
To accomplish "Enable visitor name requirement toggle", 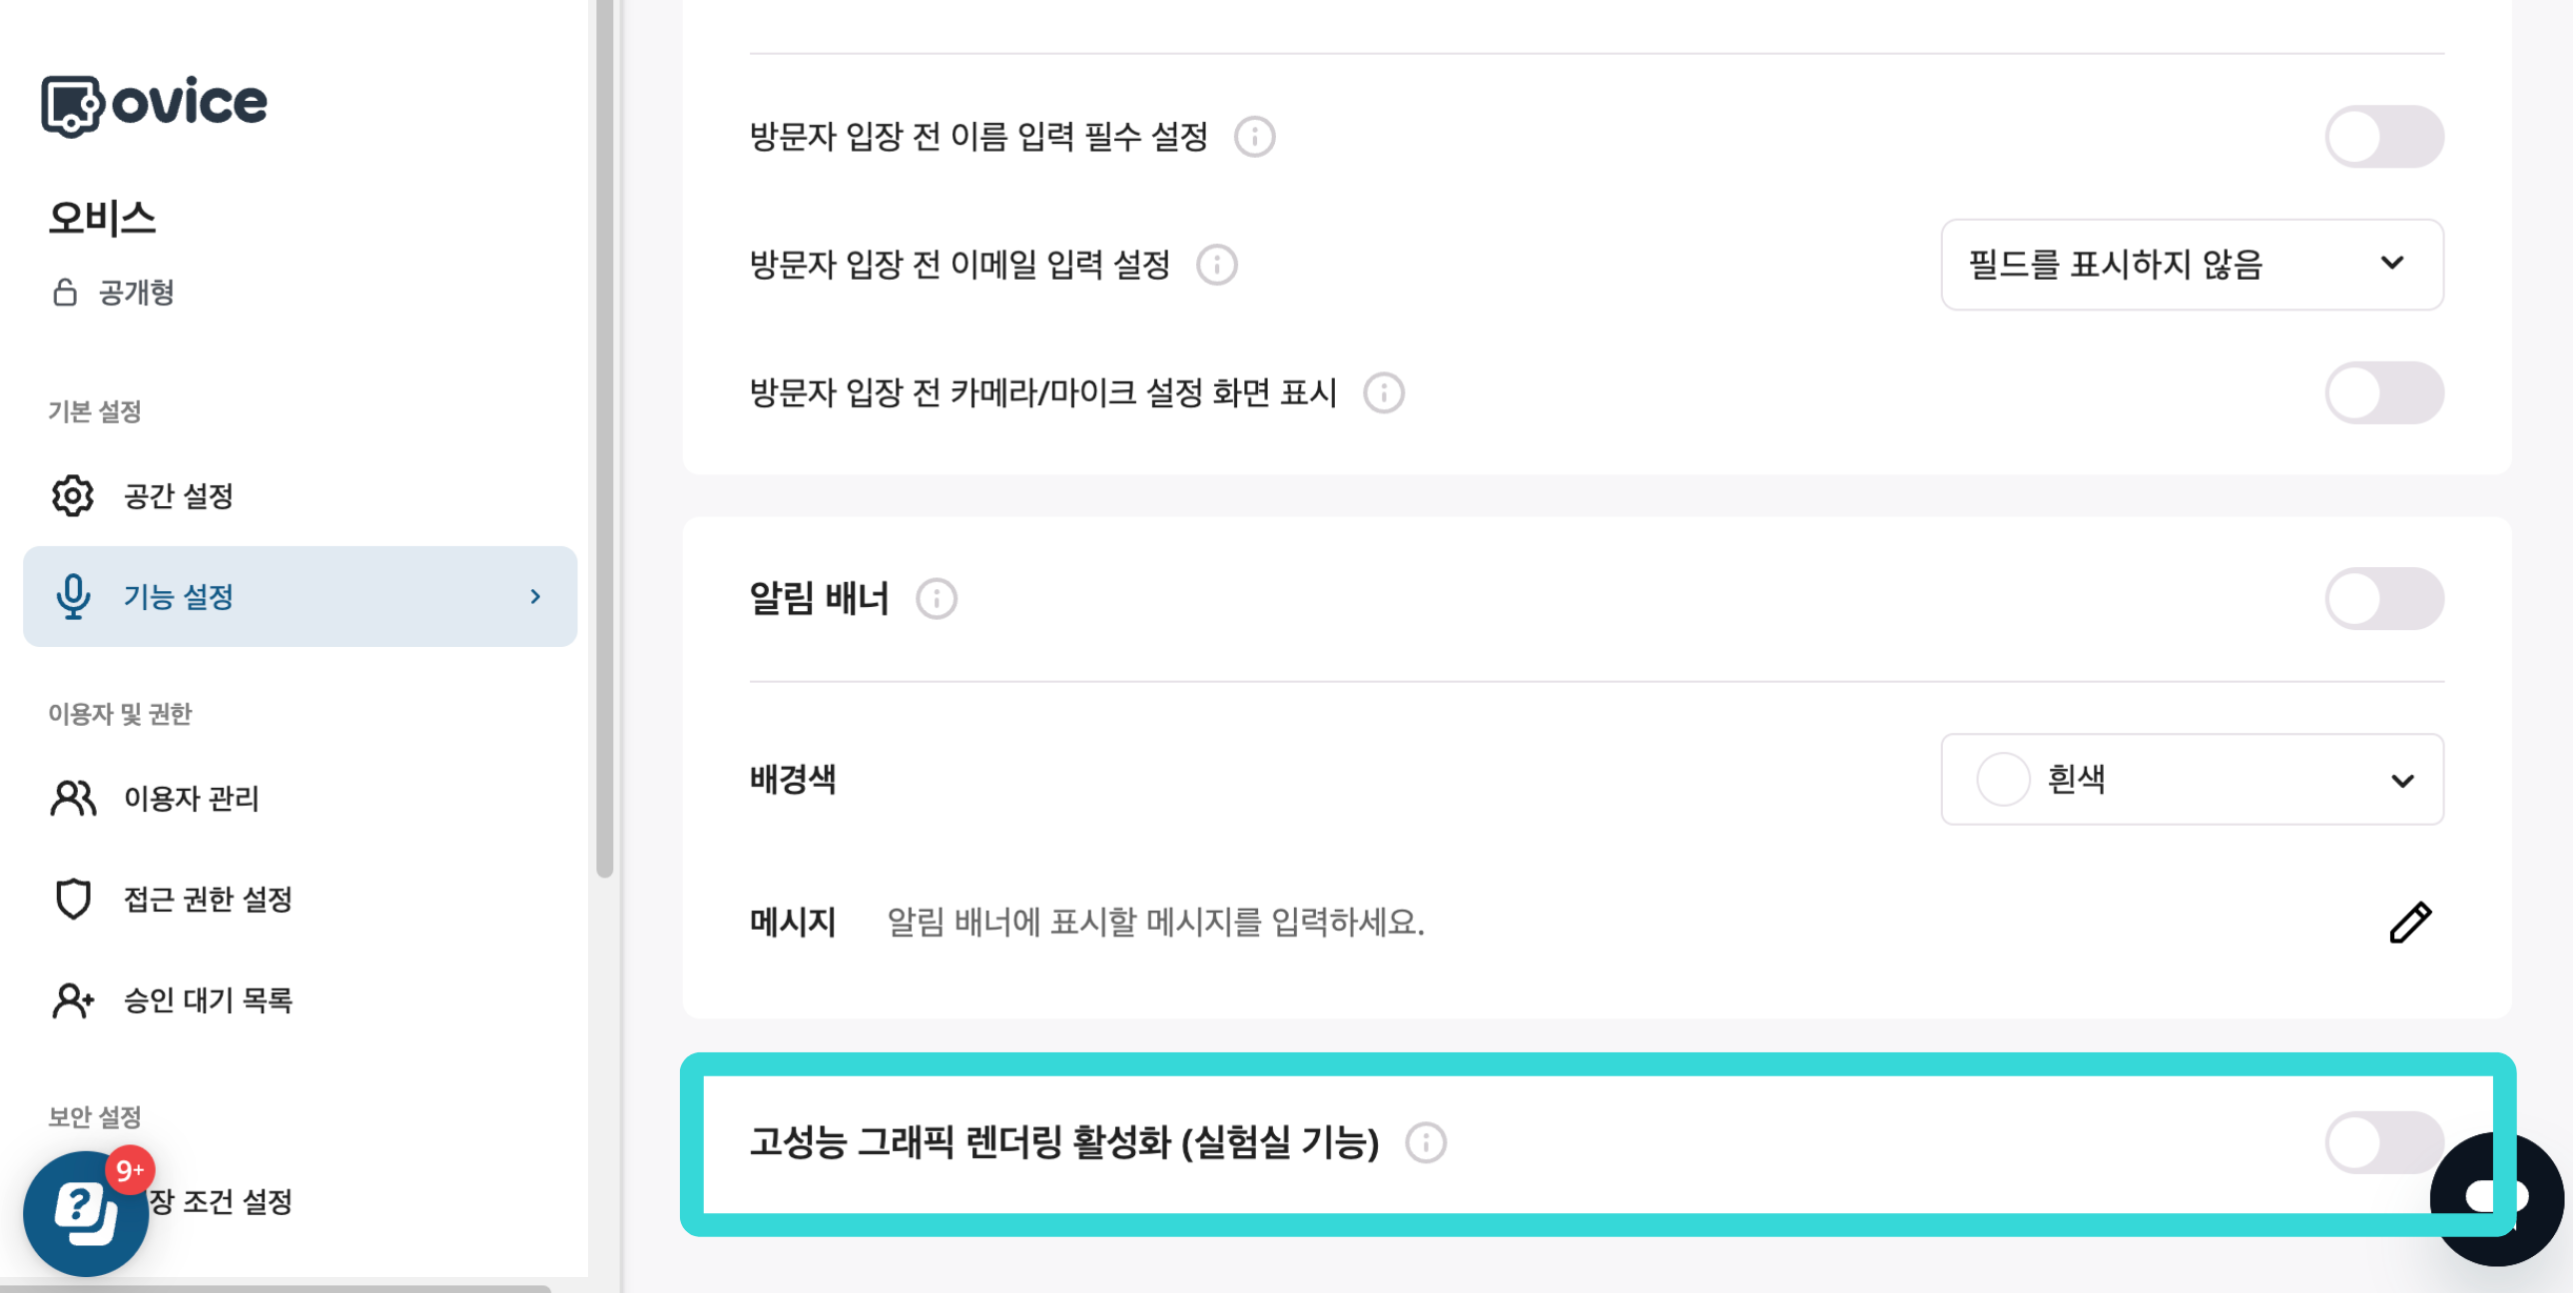I will [x=2384, y=136].
